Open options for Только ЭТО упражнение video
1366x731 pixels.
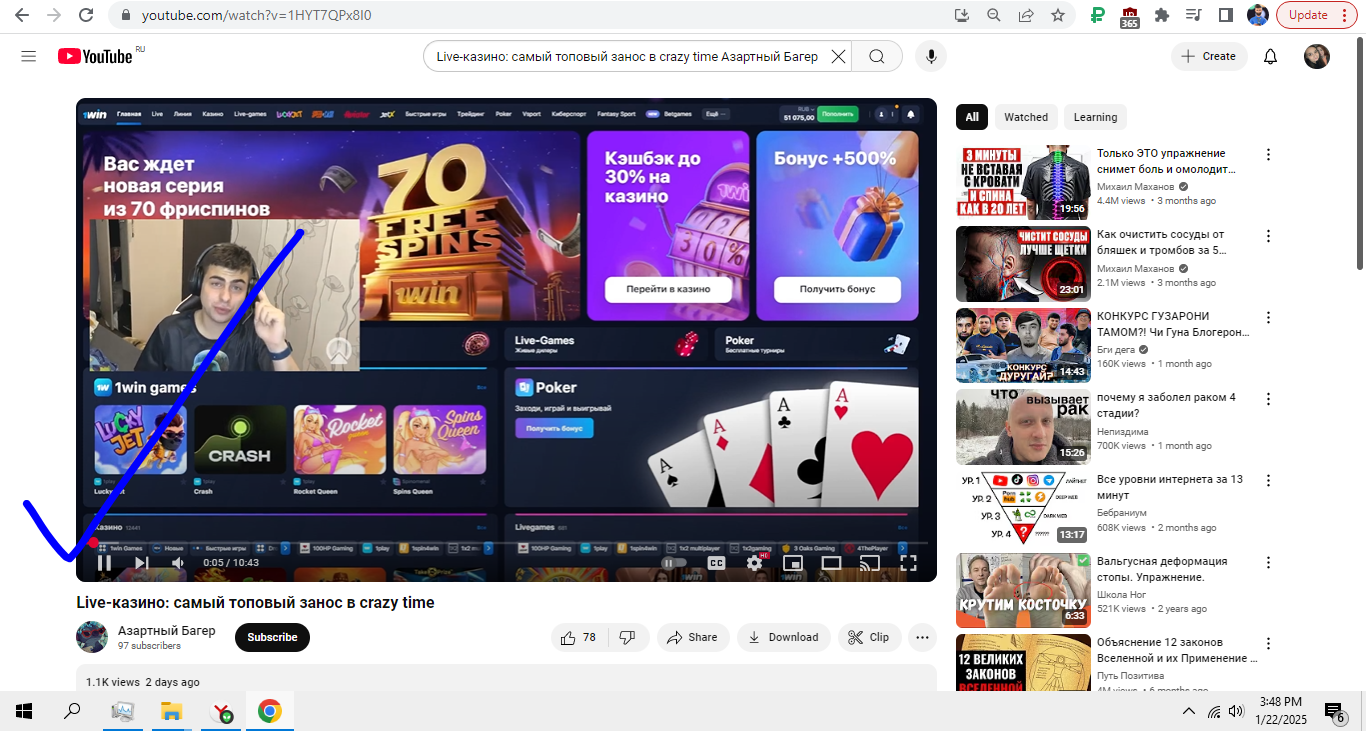(1269, 155)
